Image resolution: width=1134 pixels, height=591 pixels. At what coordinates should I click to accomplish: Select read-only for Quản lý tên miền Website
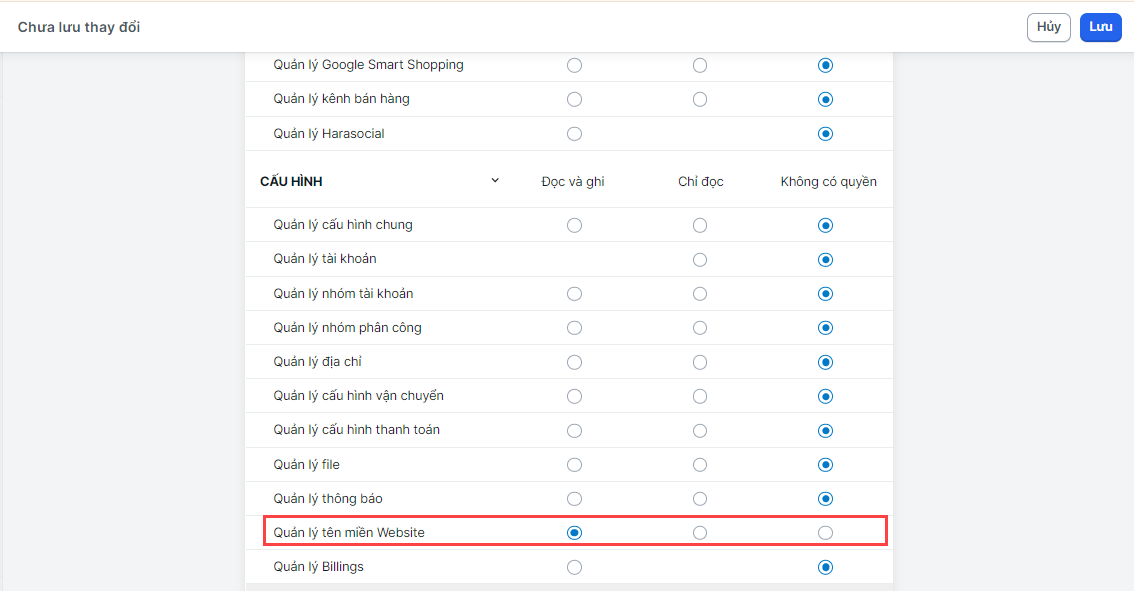point(700,533)
